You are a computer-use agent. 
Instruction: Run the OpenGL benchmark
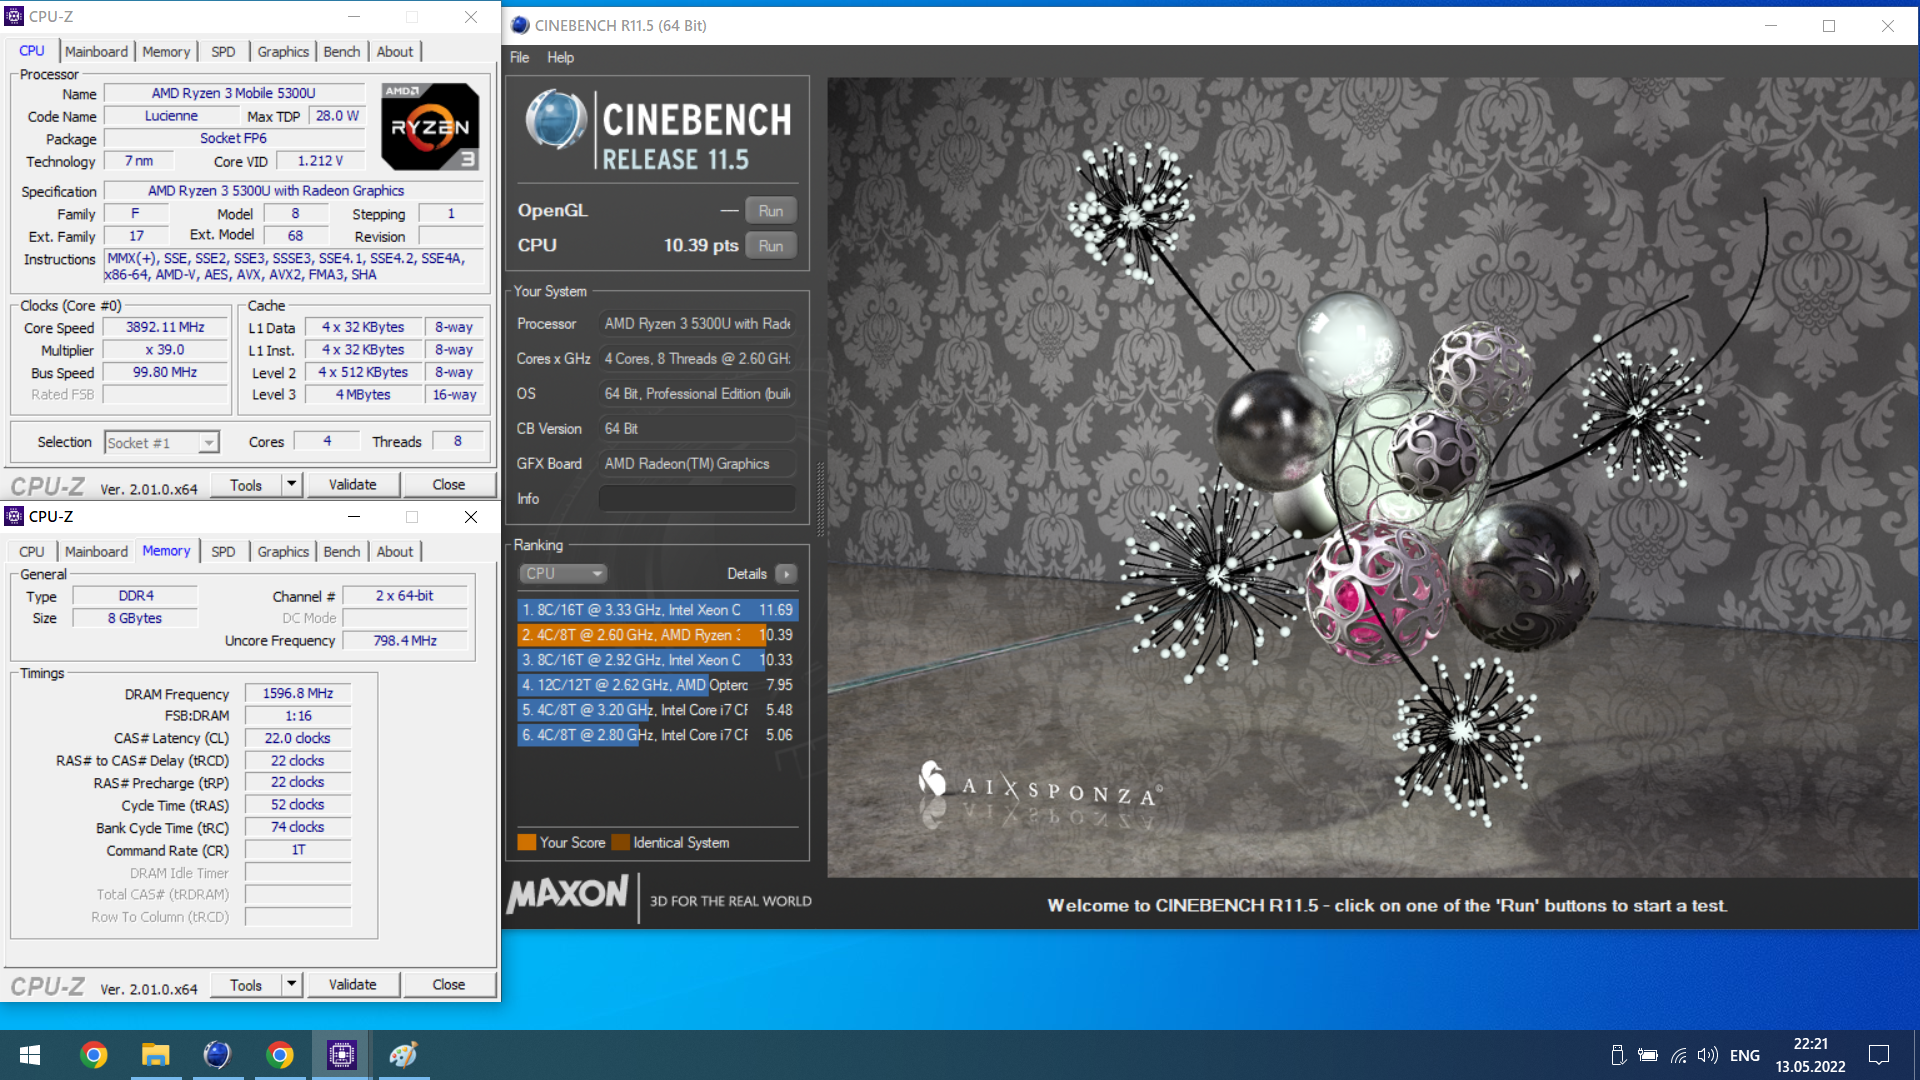[770, 211]
